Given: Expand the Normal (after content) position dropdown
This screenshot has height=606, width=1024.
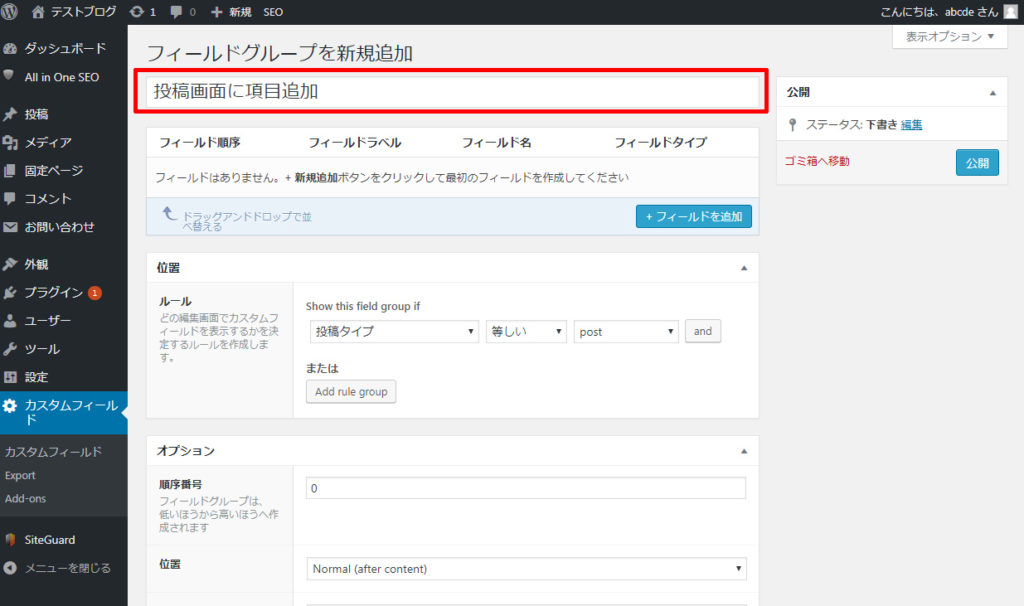Looking at the screenshot, I should [x=526, y=569].
